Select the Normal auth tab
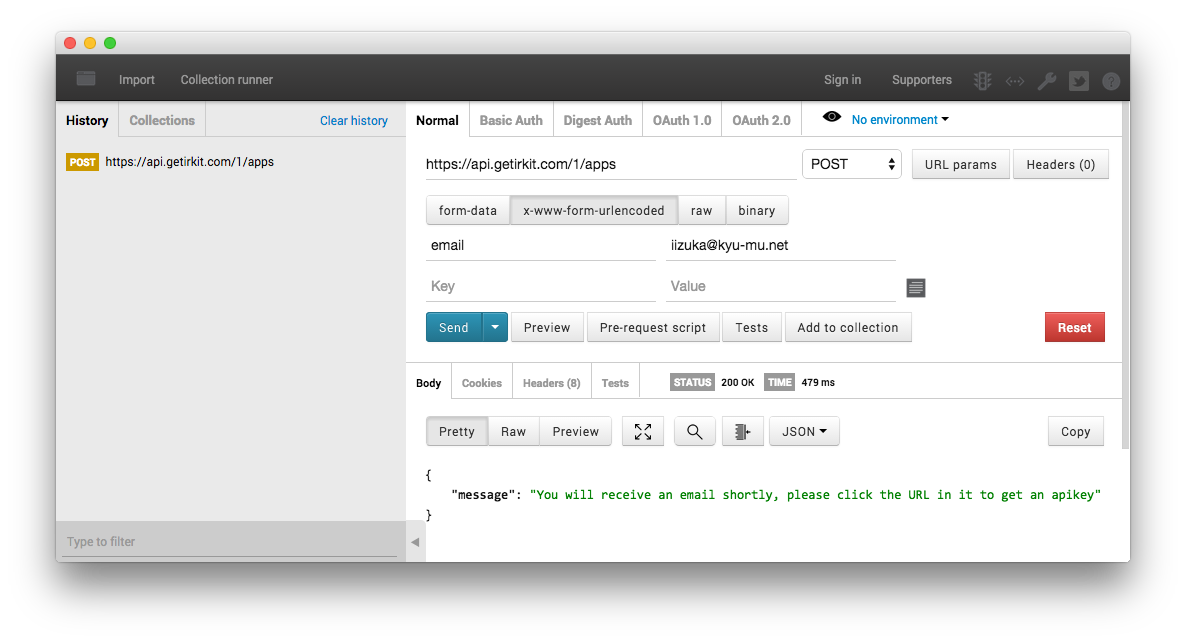The width and height of the screenshot is (1186, 642). pos(437,120)
